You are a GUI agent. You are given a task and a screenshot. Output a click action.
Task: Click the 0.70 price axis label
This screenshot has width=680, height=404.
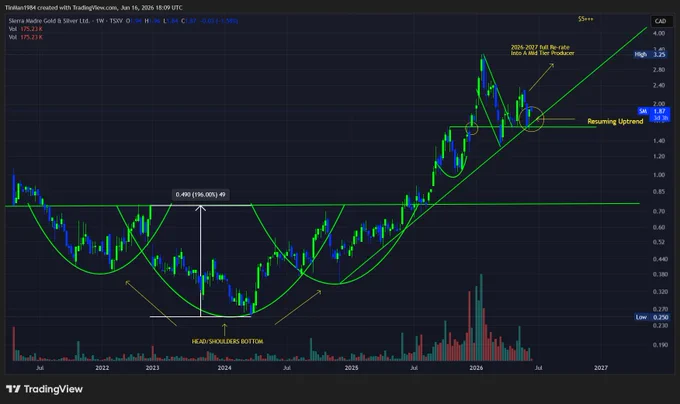659,212
